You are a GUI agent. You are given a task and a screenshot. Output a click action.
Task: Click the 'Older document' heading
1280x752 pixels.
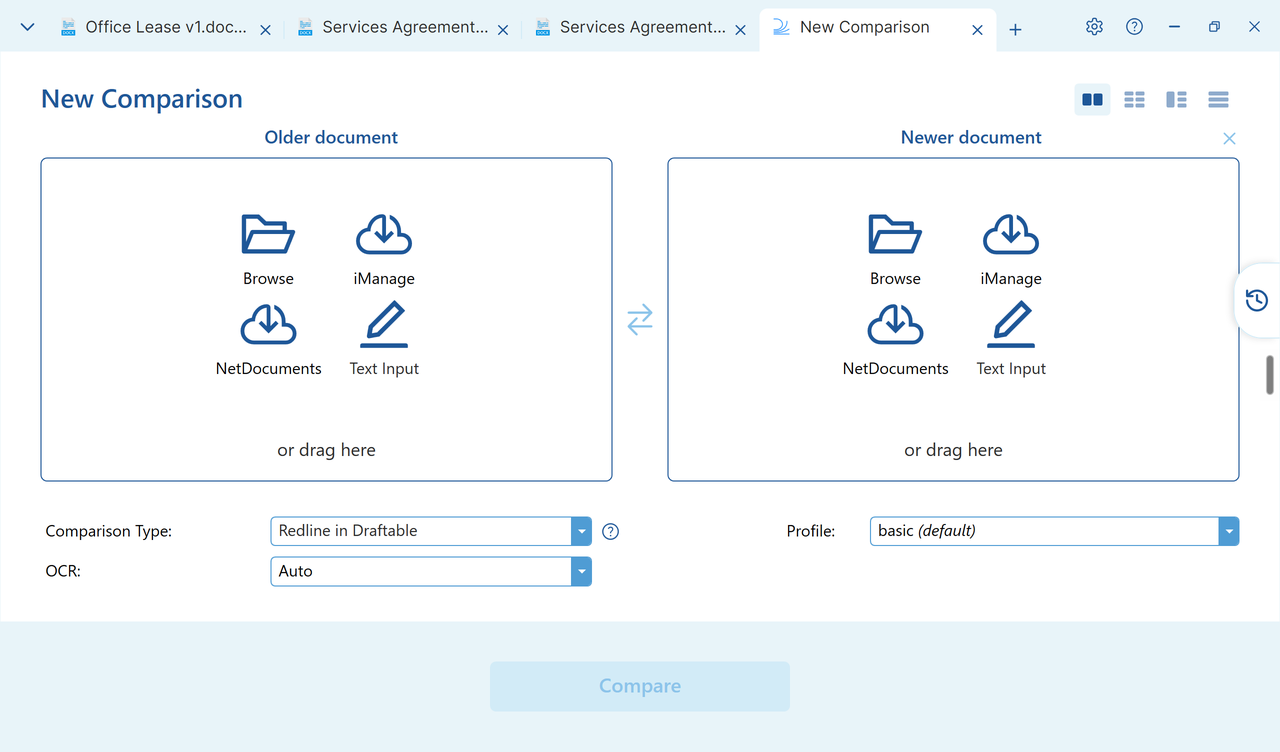(331, 138)
